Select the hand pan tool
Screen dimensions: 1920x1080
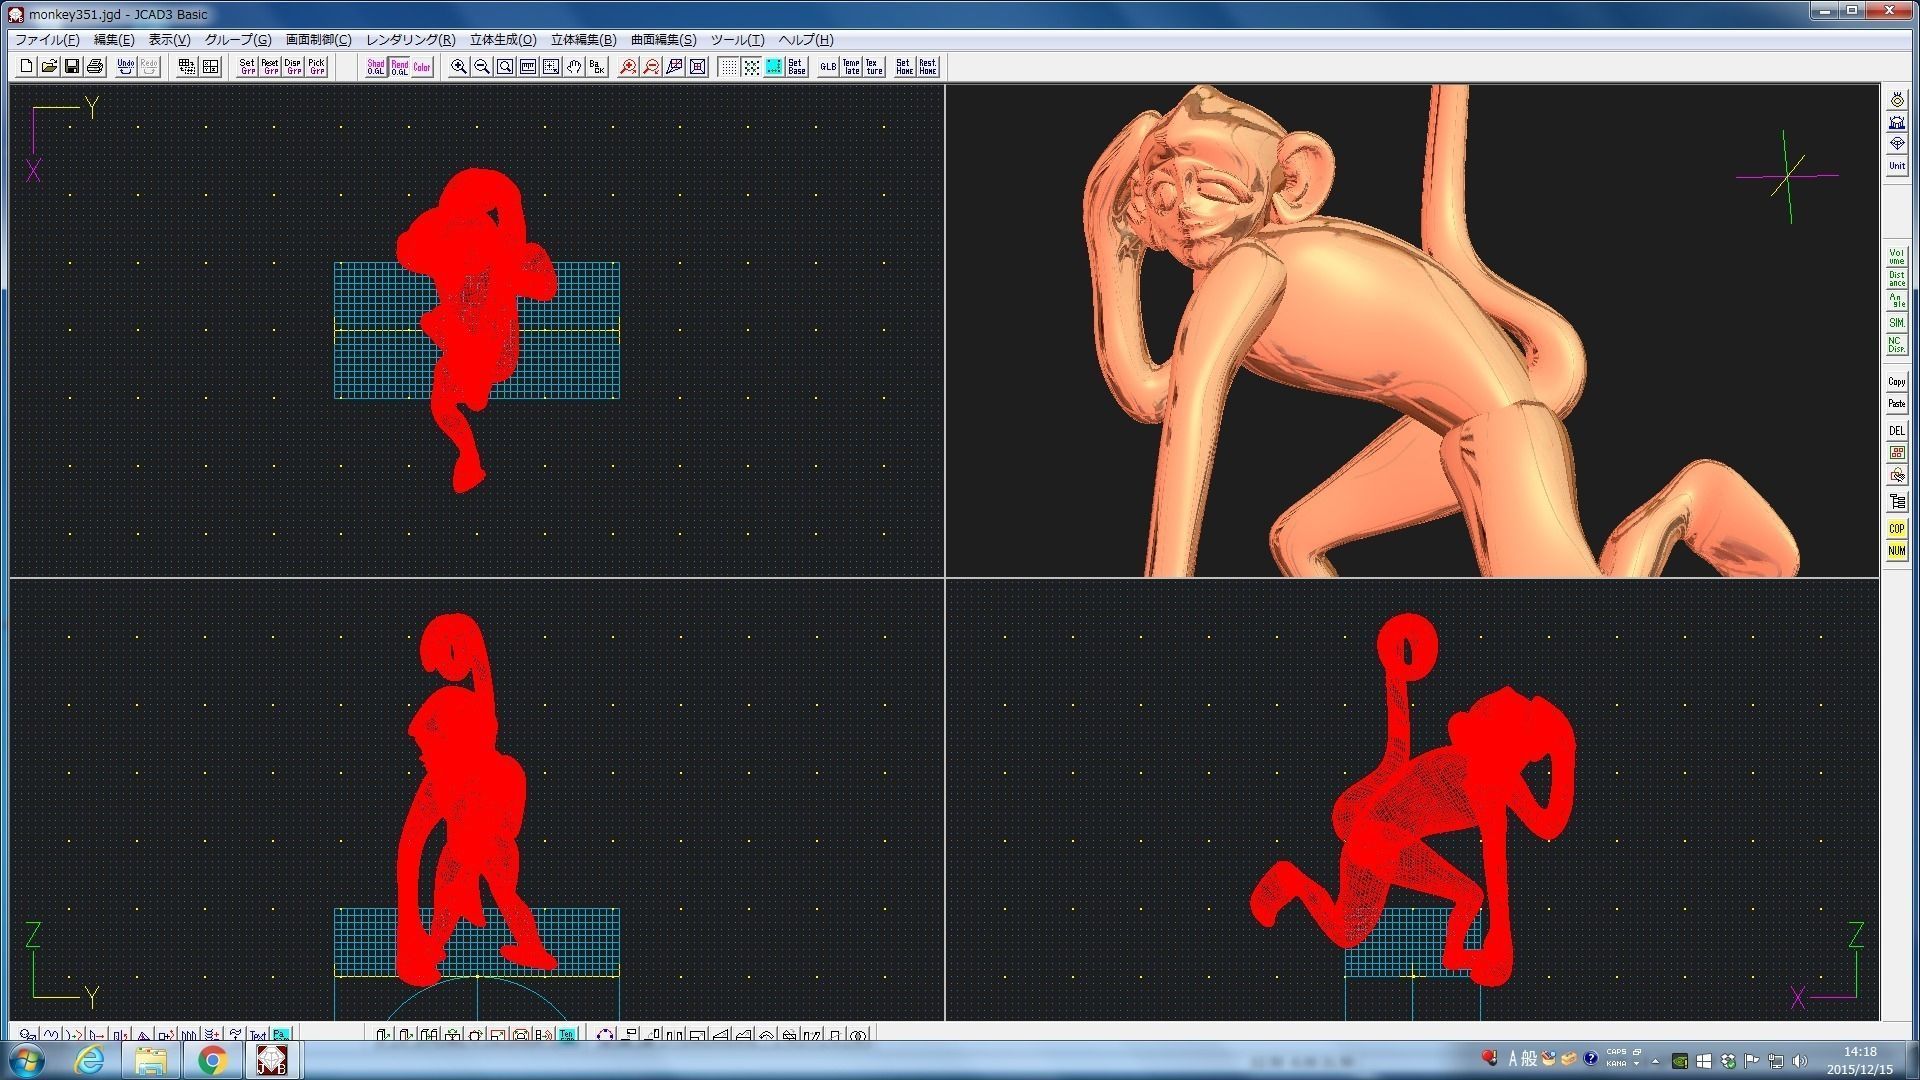click(574, 67)
